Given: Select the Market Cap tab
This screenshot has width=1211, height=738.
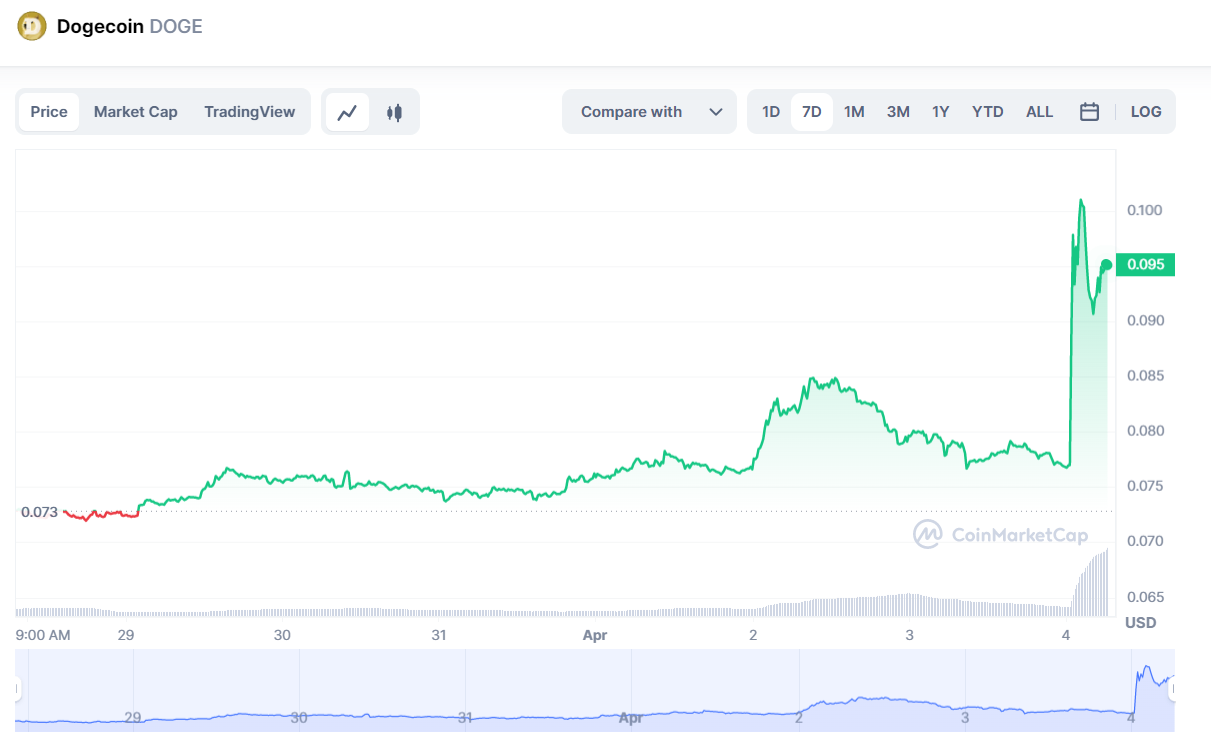Looking at the screenshot, I should pos(136,112).
